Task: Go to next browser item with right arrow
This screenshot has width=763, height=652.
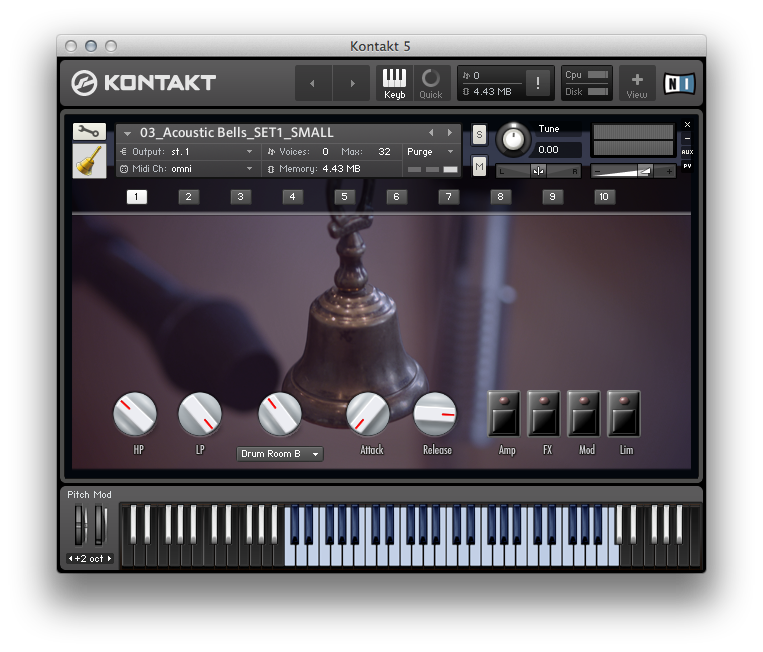Action: click(352, 83)
